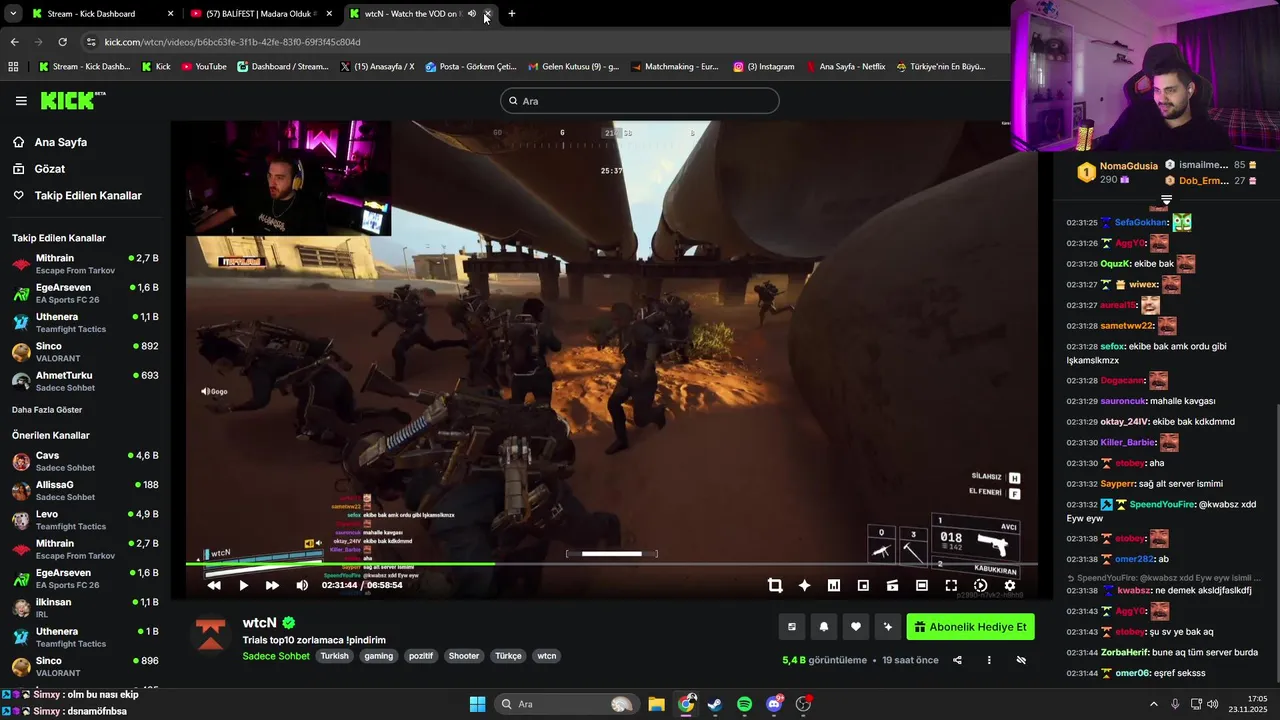
Task: Open playback speed options
Action: tap(980, 585)
